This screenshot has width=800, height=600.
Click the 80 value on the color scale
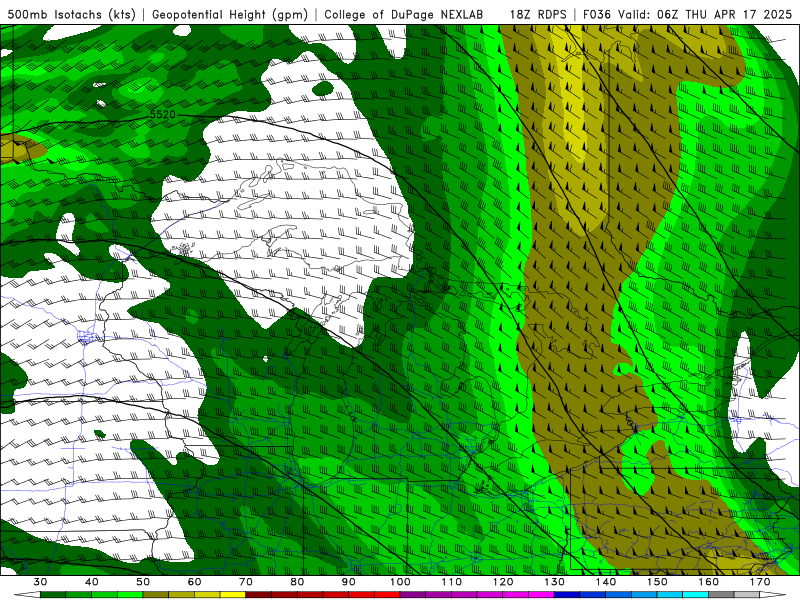[297, 582]
